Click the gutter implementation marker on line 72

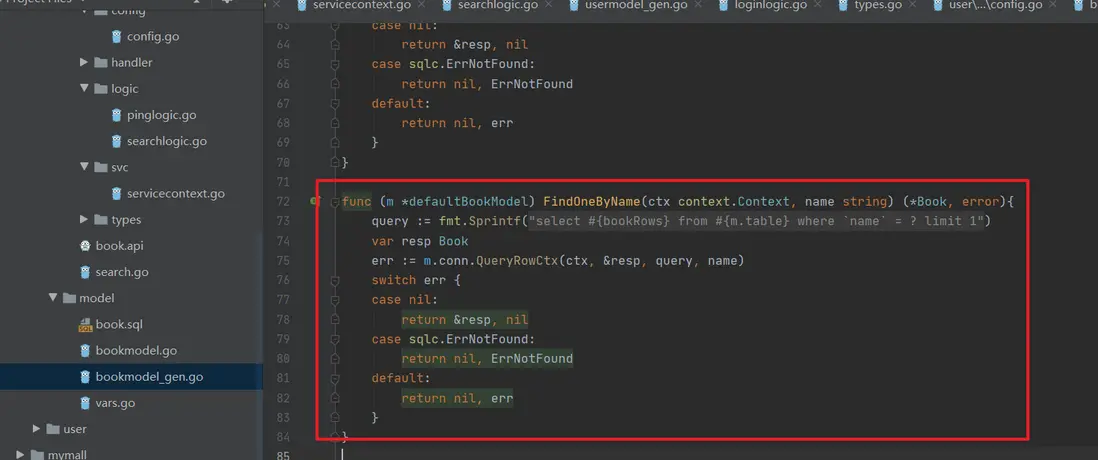pyautogui.click(x=316, y=202)
